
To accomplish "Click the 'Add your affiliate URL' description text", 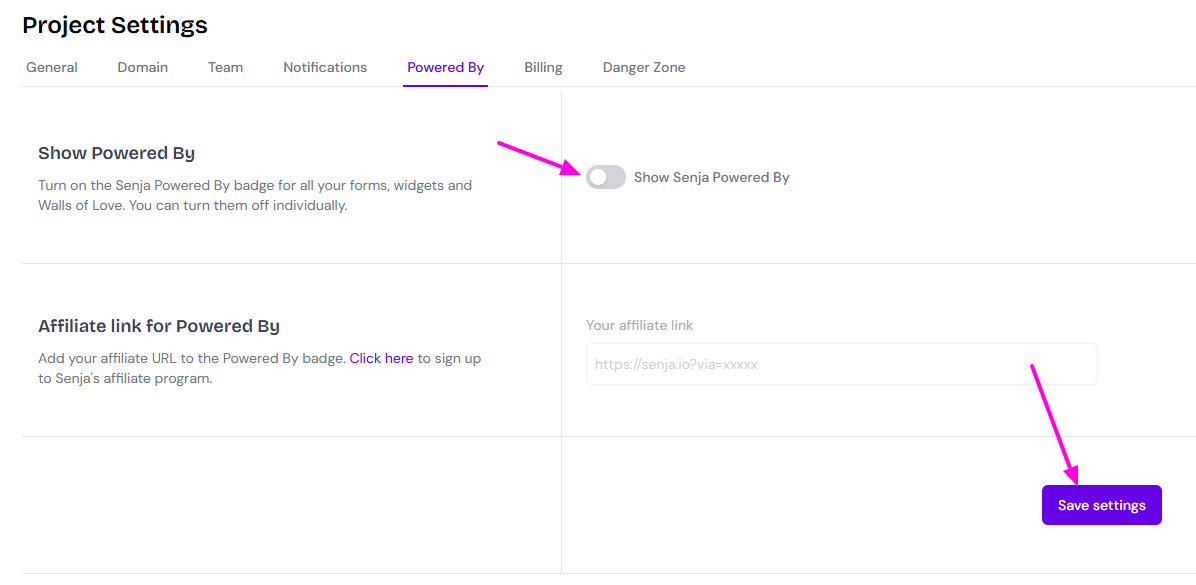I will [192, 358].
